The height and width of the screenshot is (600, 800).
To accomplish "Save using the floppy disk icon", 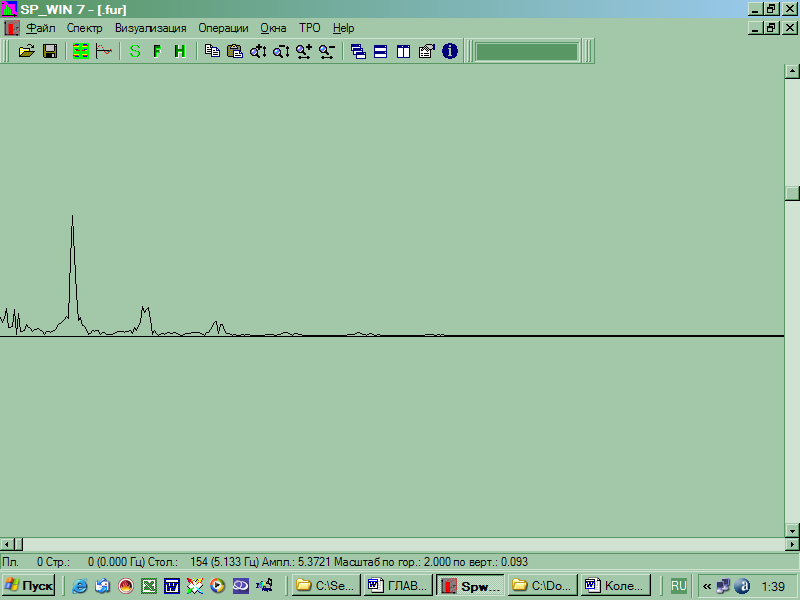I will pyautogui.click(x=50, y=51).
